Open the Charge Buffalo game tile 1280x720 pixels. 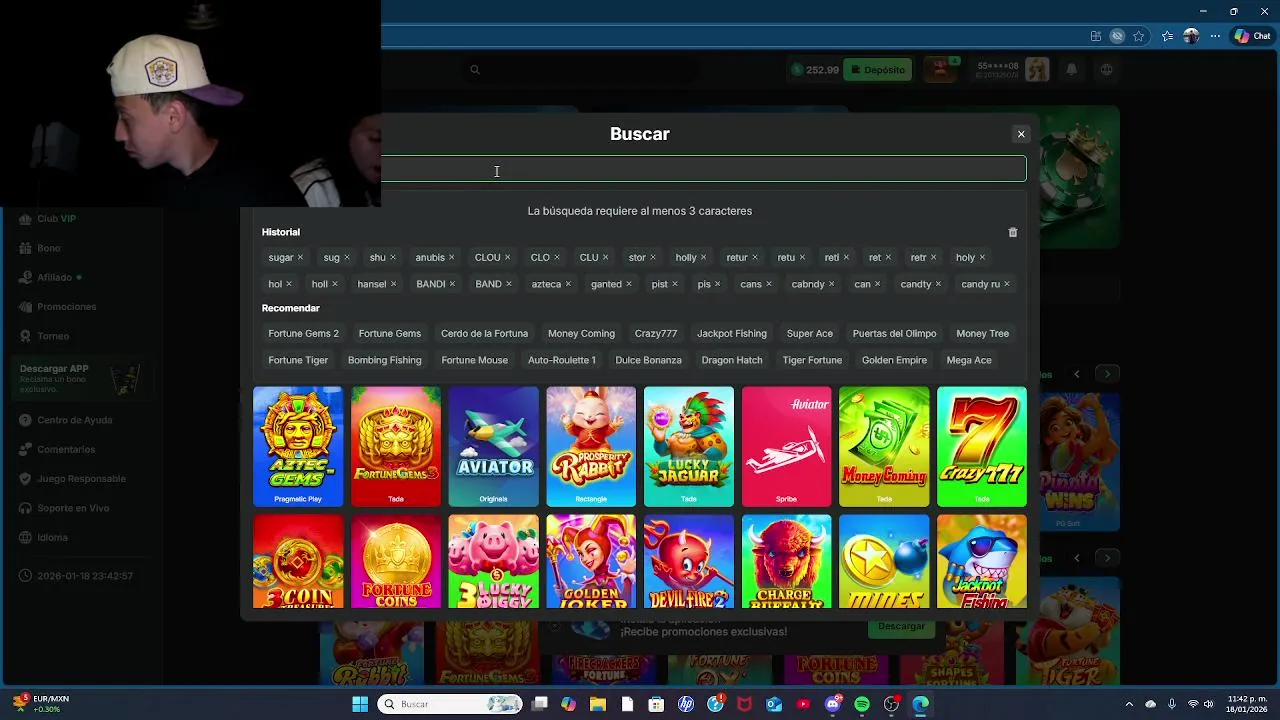787,562
